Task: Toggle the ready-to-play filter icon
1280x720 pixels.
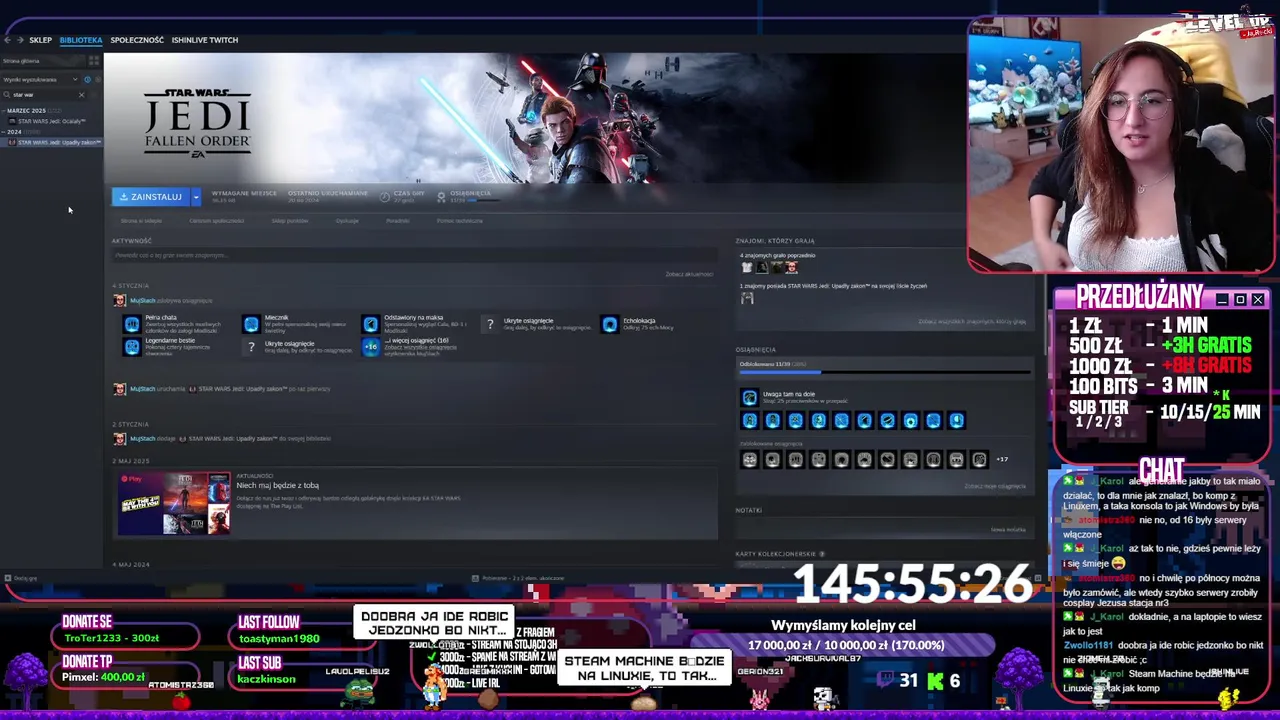Action: click(x=96, y=79)
